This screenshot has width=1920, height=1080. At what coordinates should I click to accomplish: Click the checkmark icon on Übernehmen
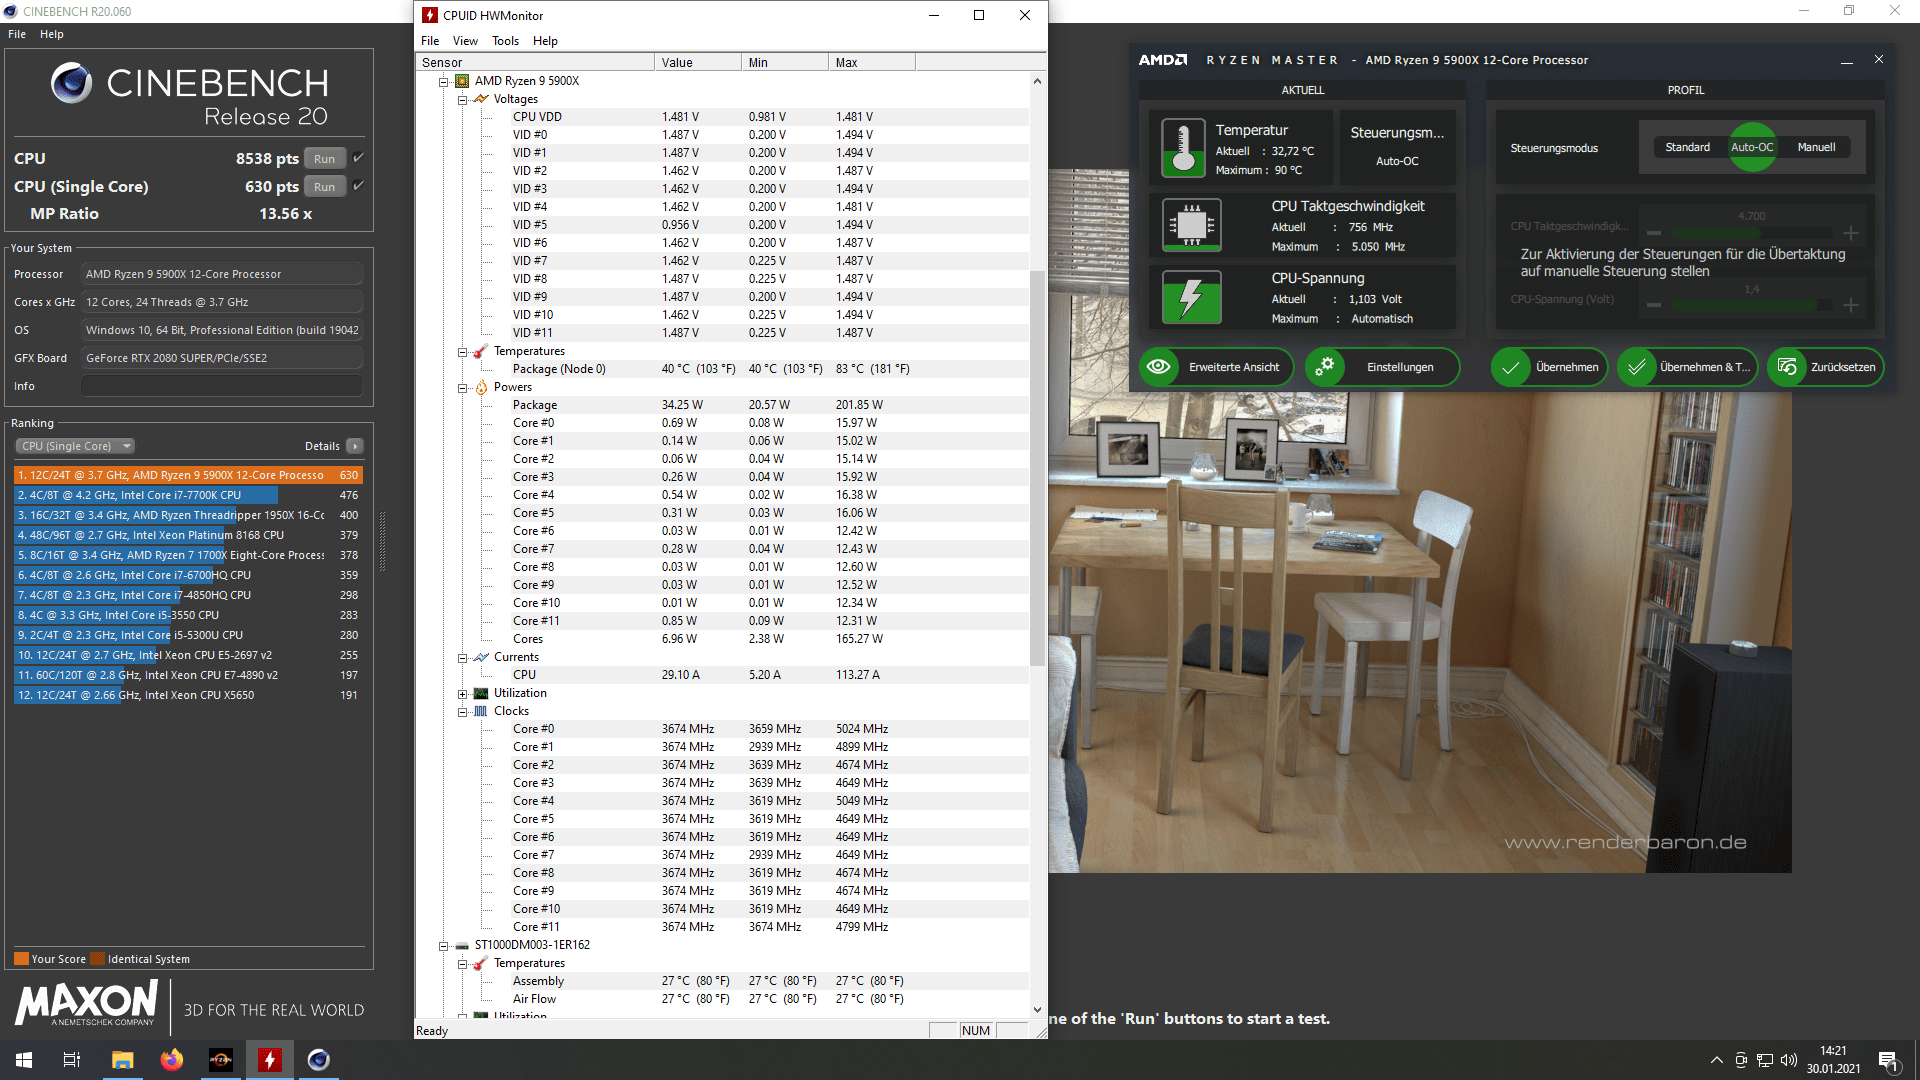tap(1511, 367)
